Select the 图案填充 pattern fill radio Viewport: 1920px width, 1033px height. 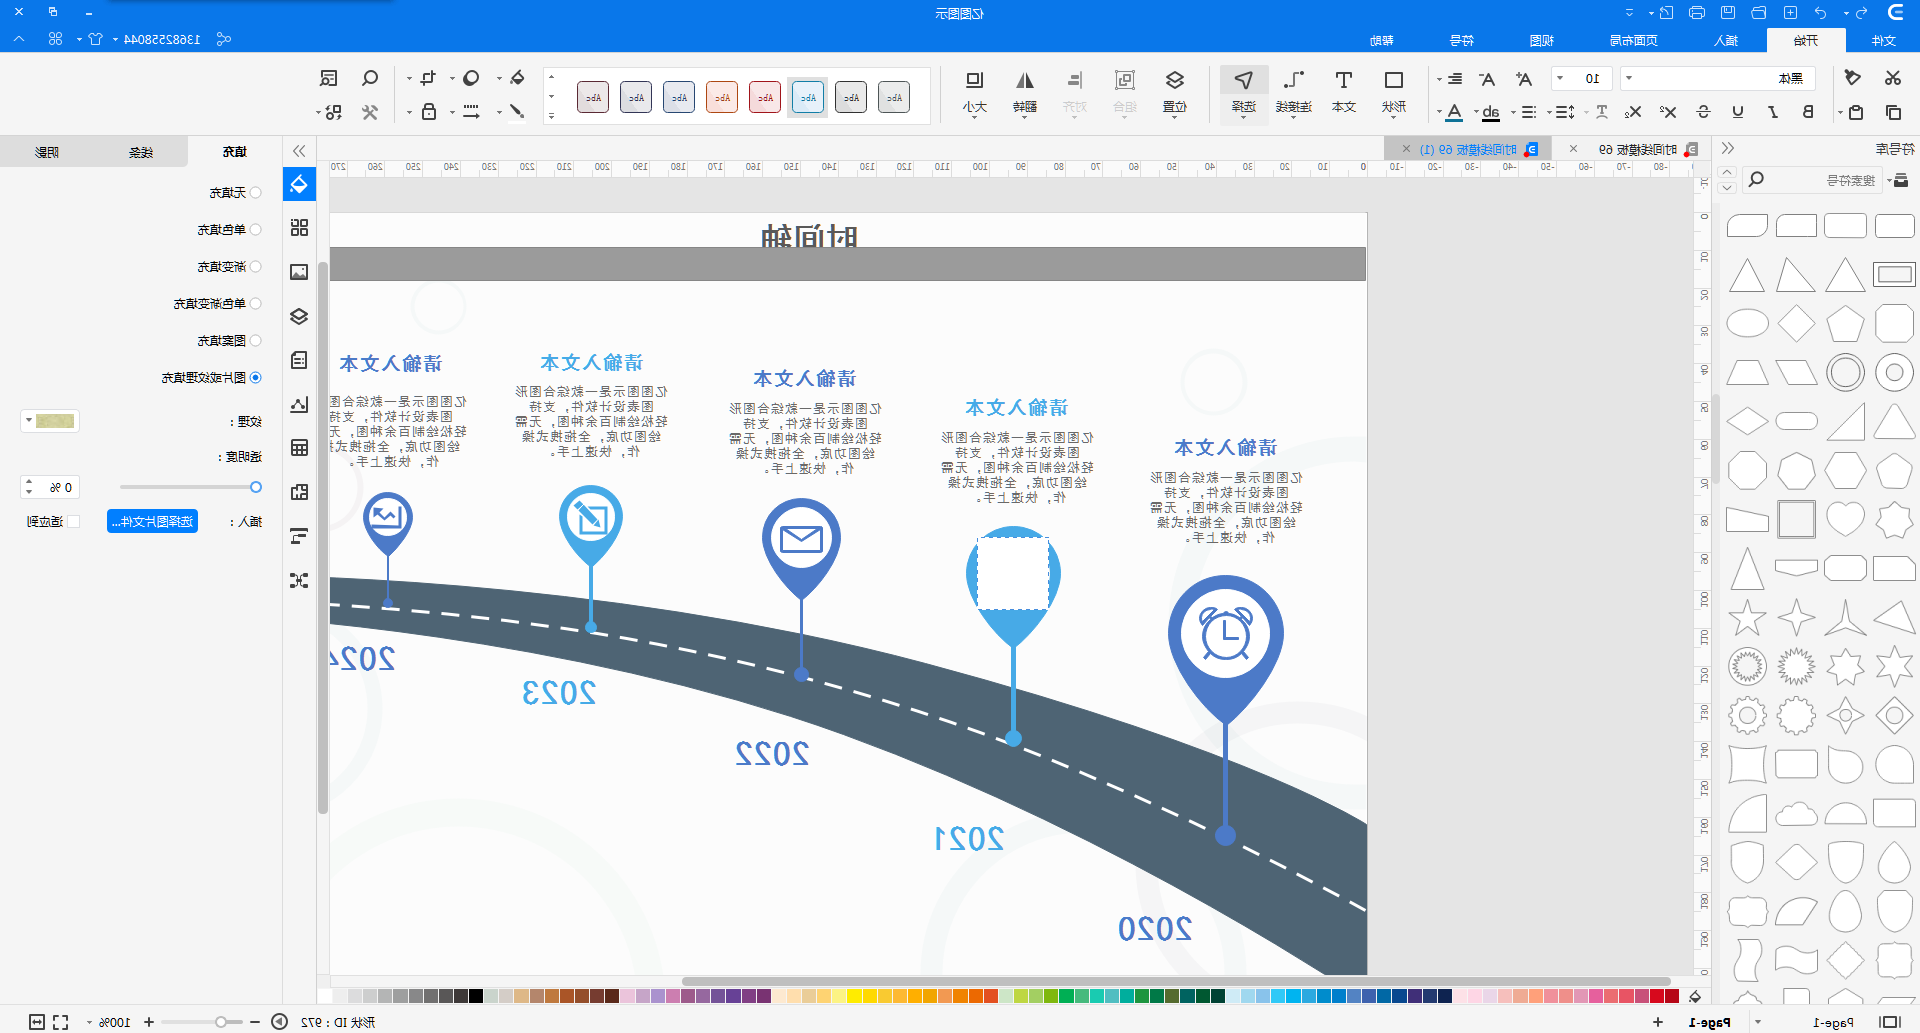[256, 341]
